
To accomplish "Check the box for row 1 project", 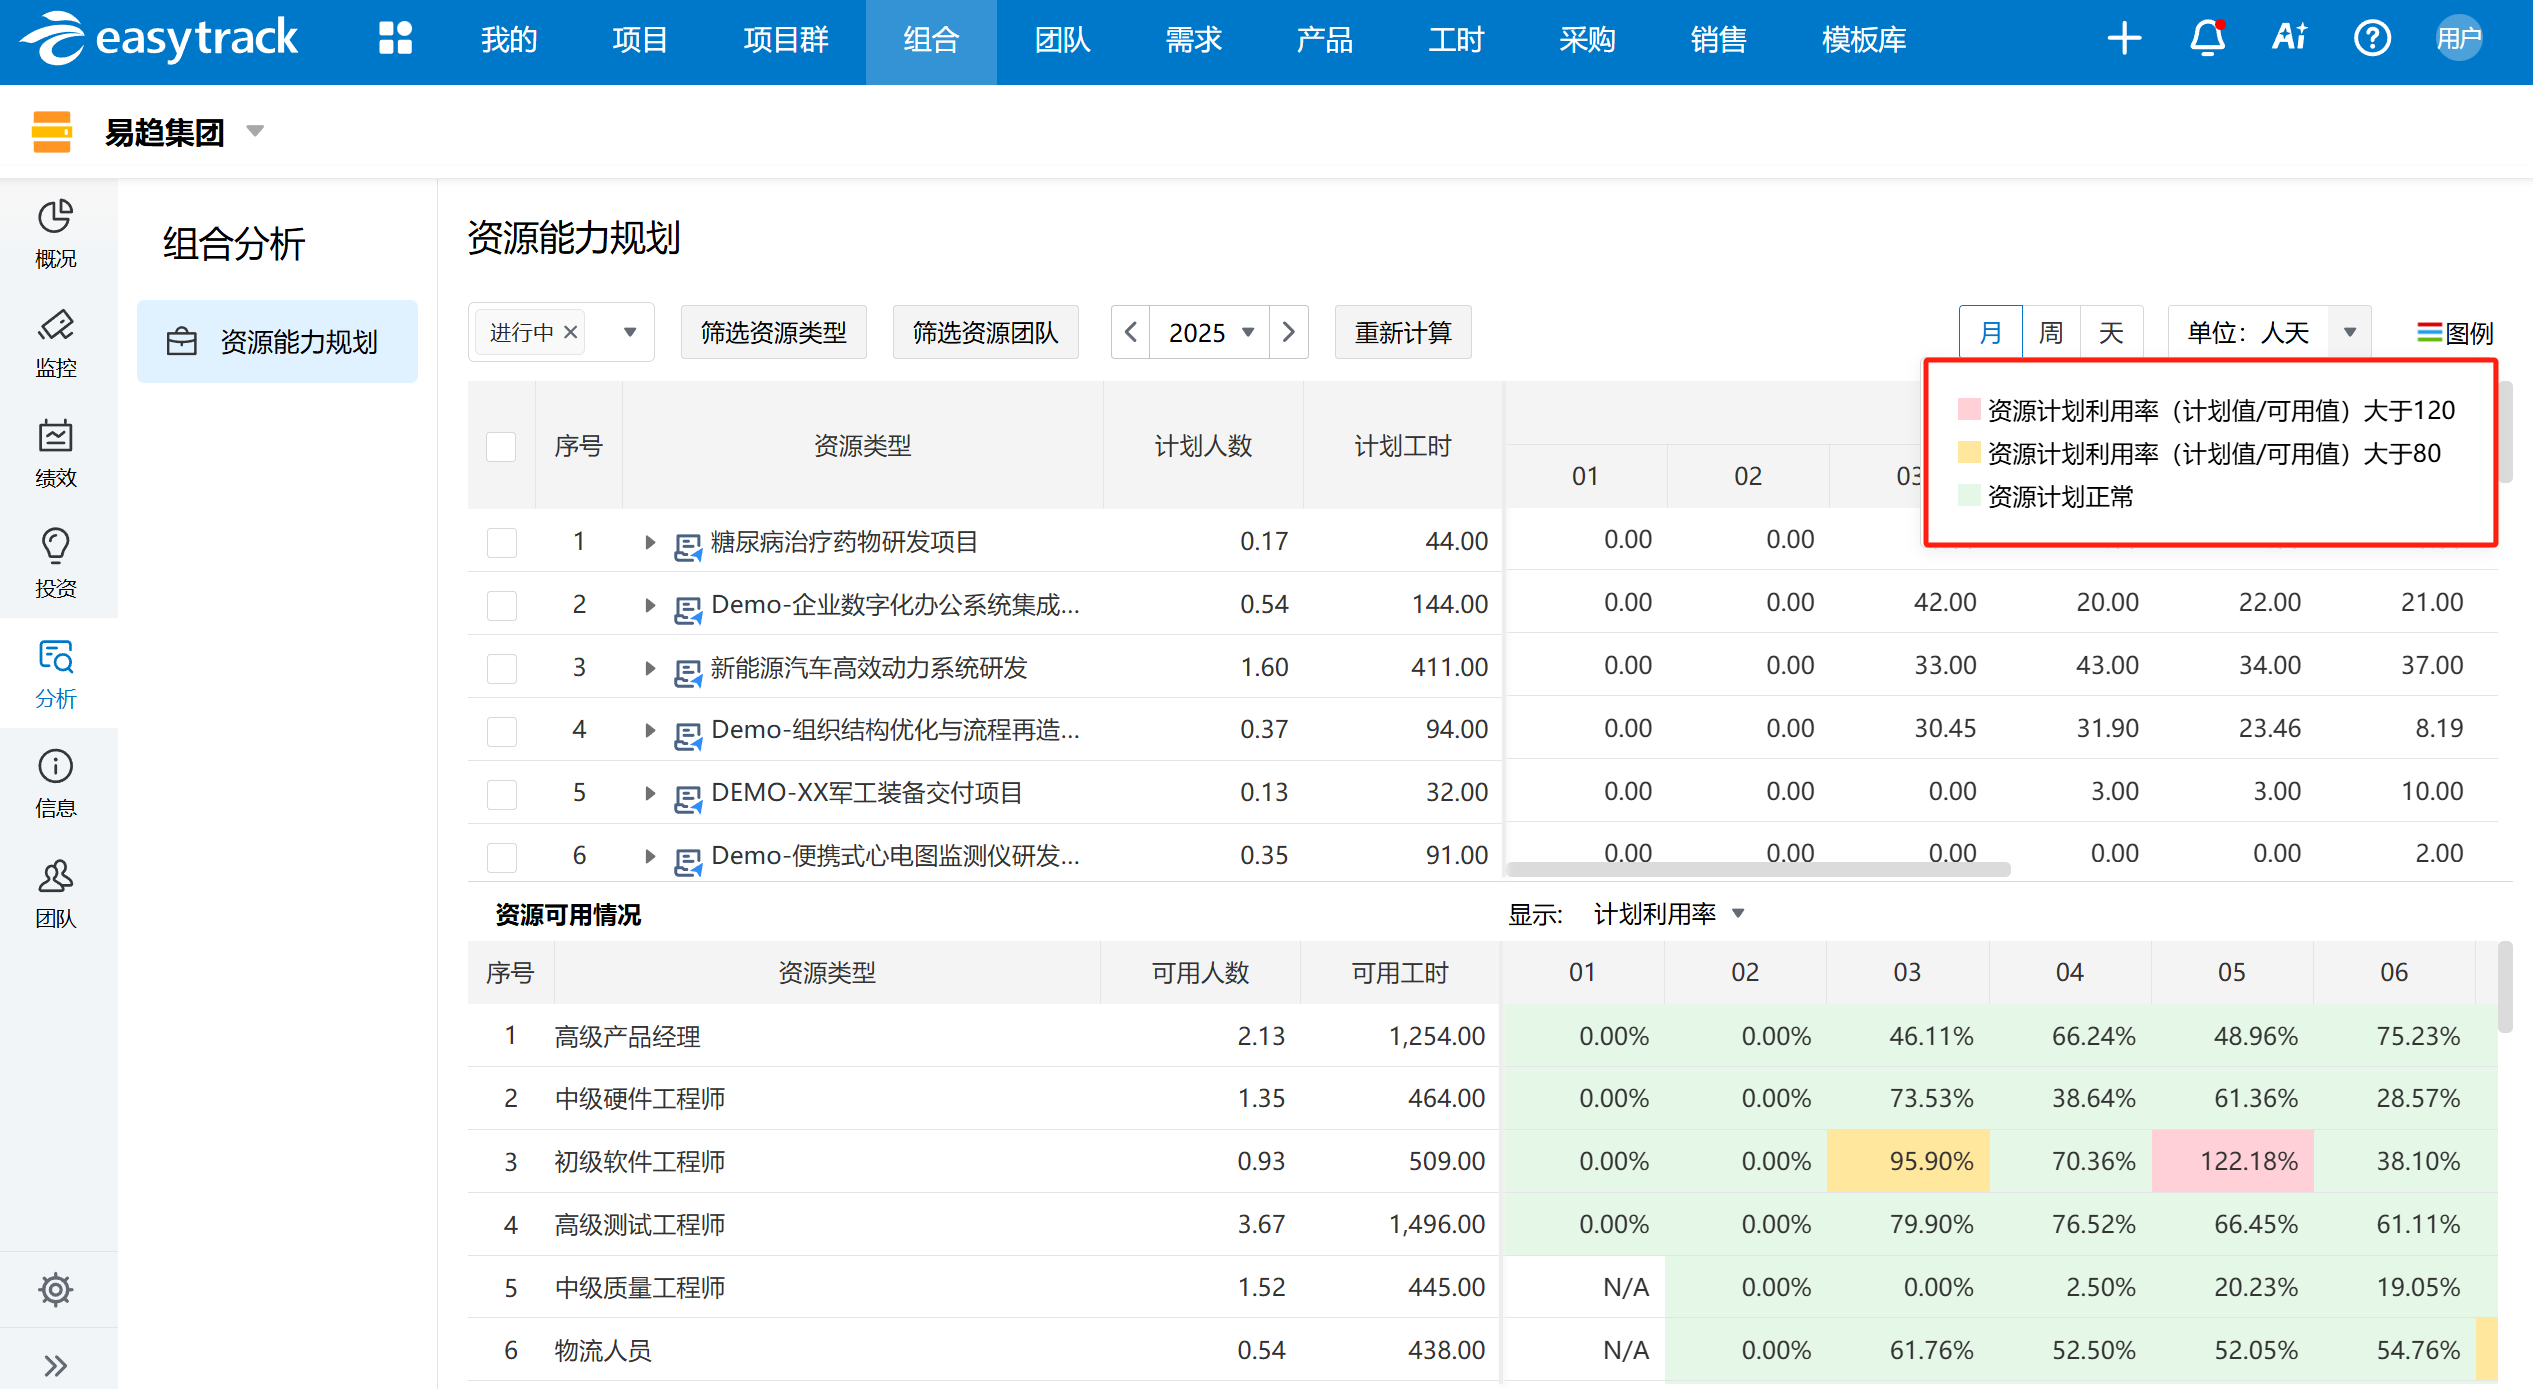I will point(501,542).
